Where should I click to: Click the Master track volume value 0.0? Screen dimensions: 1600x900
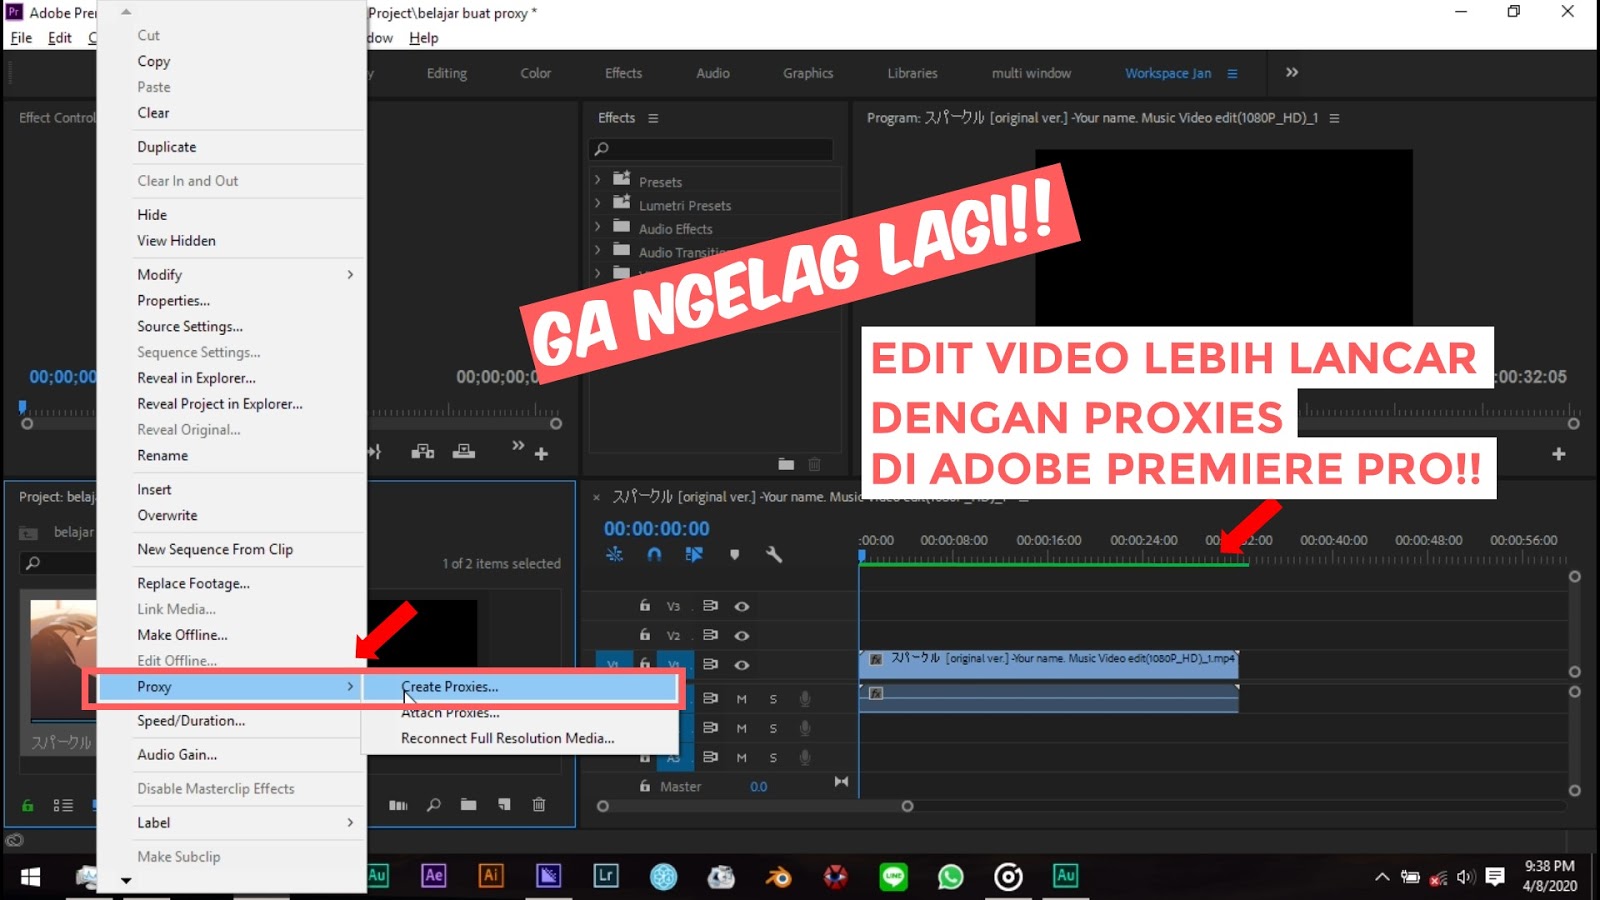759,787
